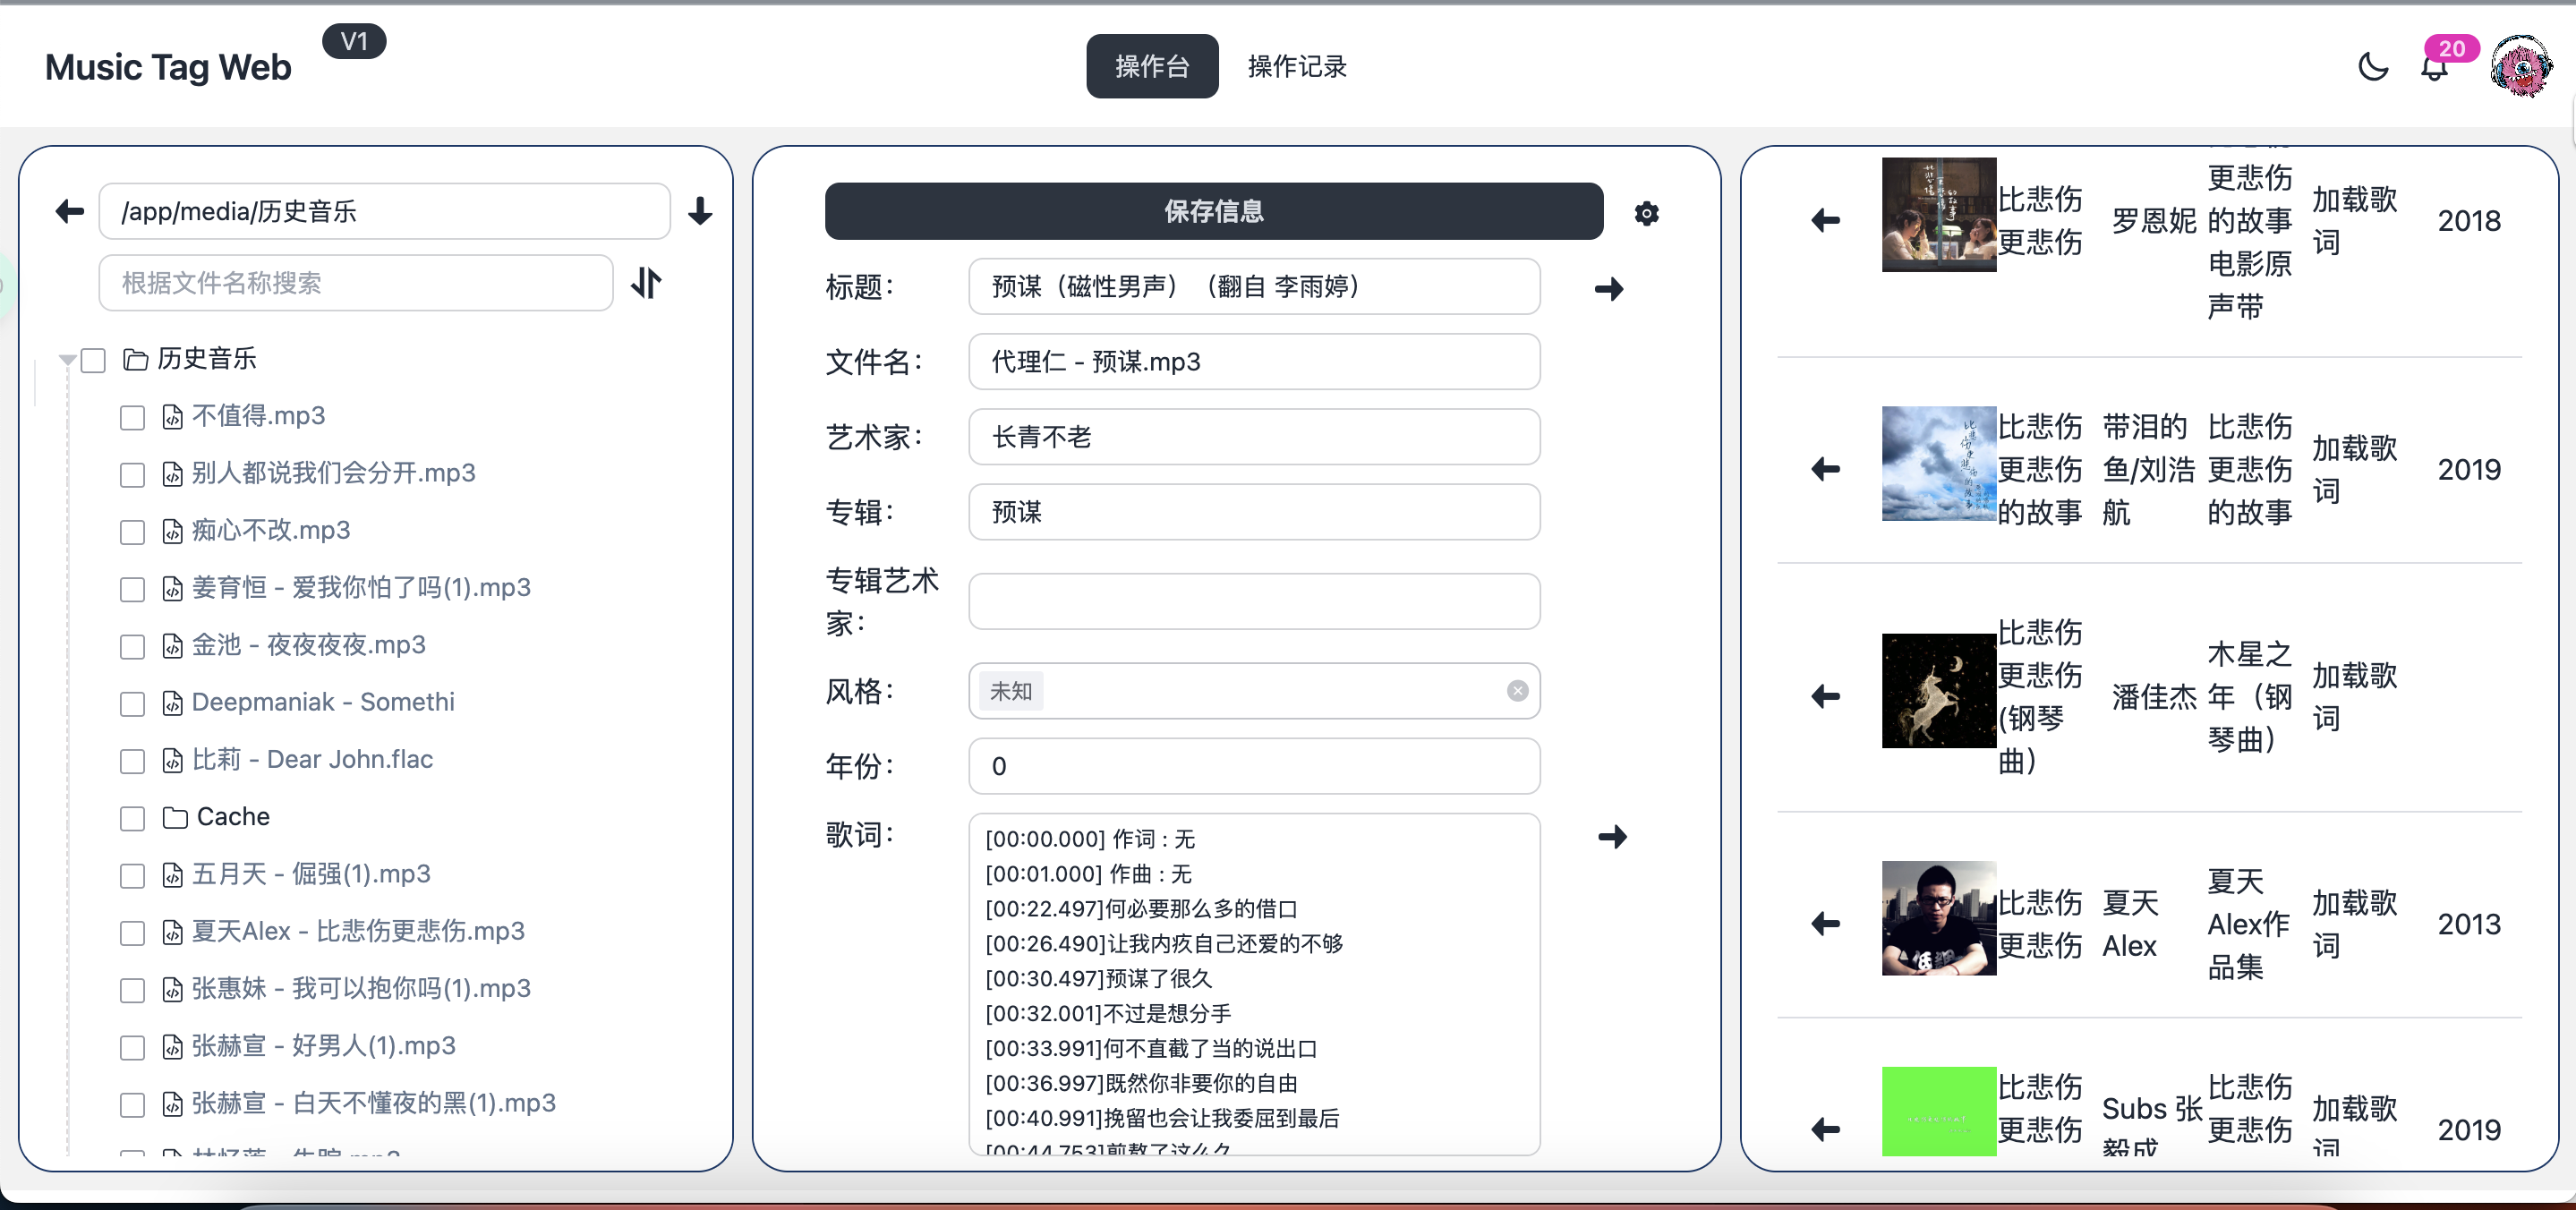Toggle dark mode moon icon
Screen dimensions: 2576x1210
[2372, 67]
